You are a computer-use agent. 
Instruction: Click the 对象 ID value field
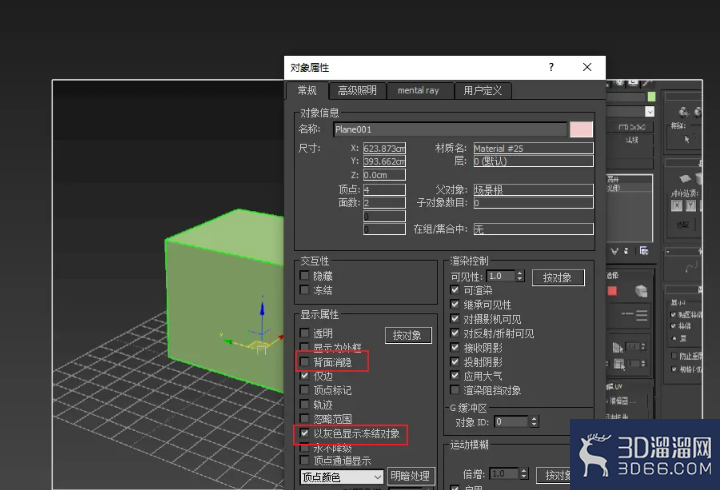coord(512,422)
